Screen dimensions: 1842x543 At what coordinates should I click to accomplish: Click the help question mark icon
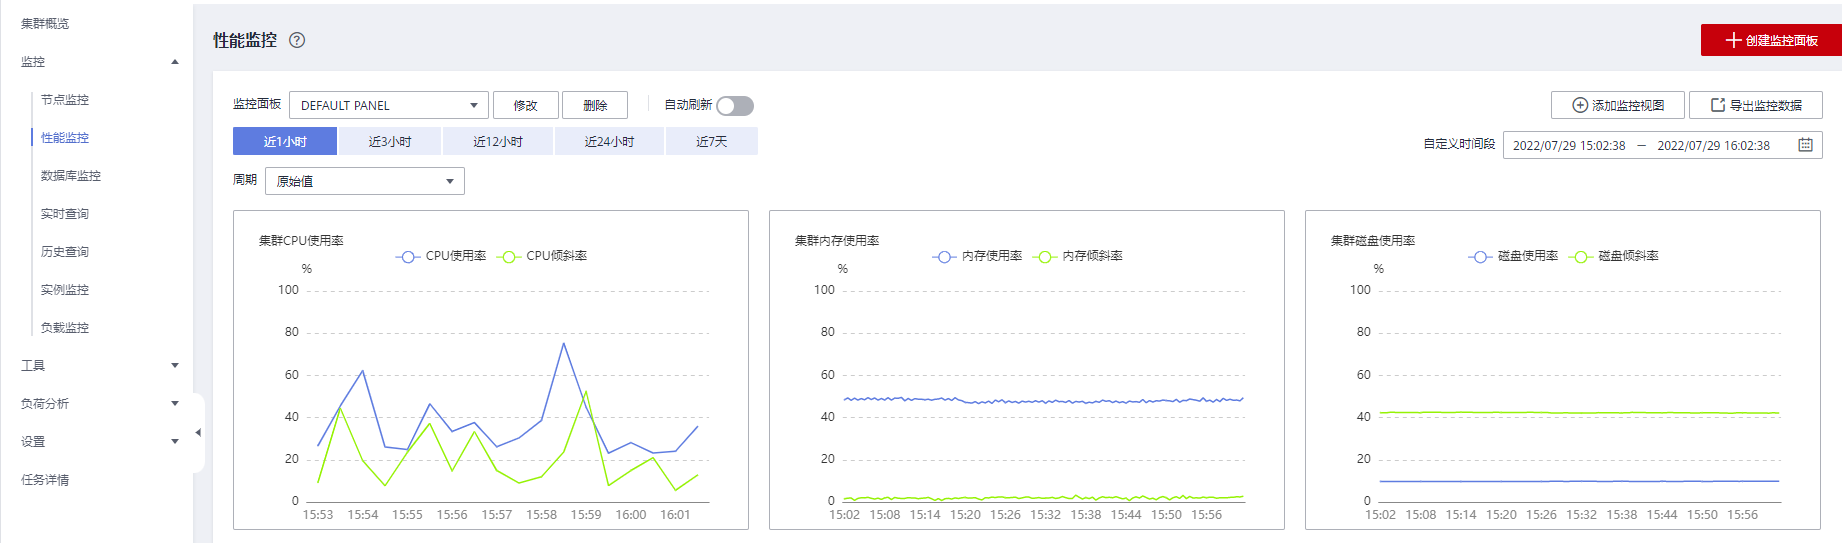[297, 40]
